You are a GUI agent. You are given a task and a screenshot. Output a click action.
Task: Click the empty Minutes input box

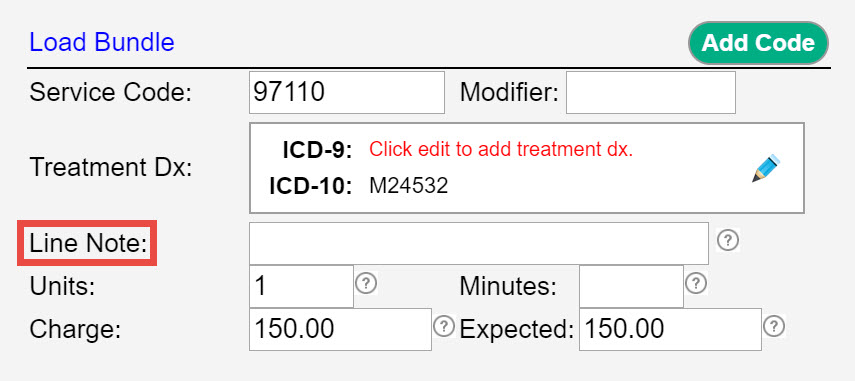click(631, 286)
